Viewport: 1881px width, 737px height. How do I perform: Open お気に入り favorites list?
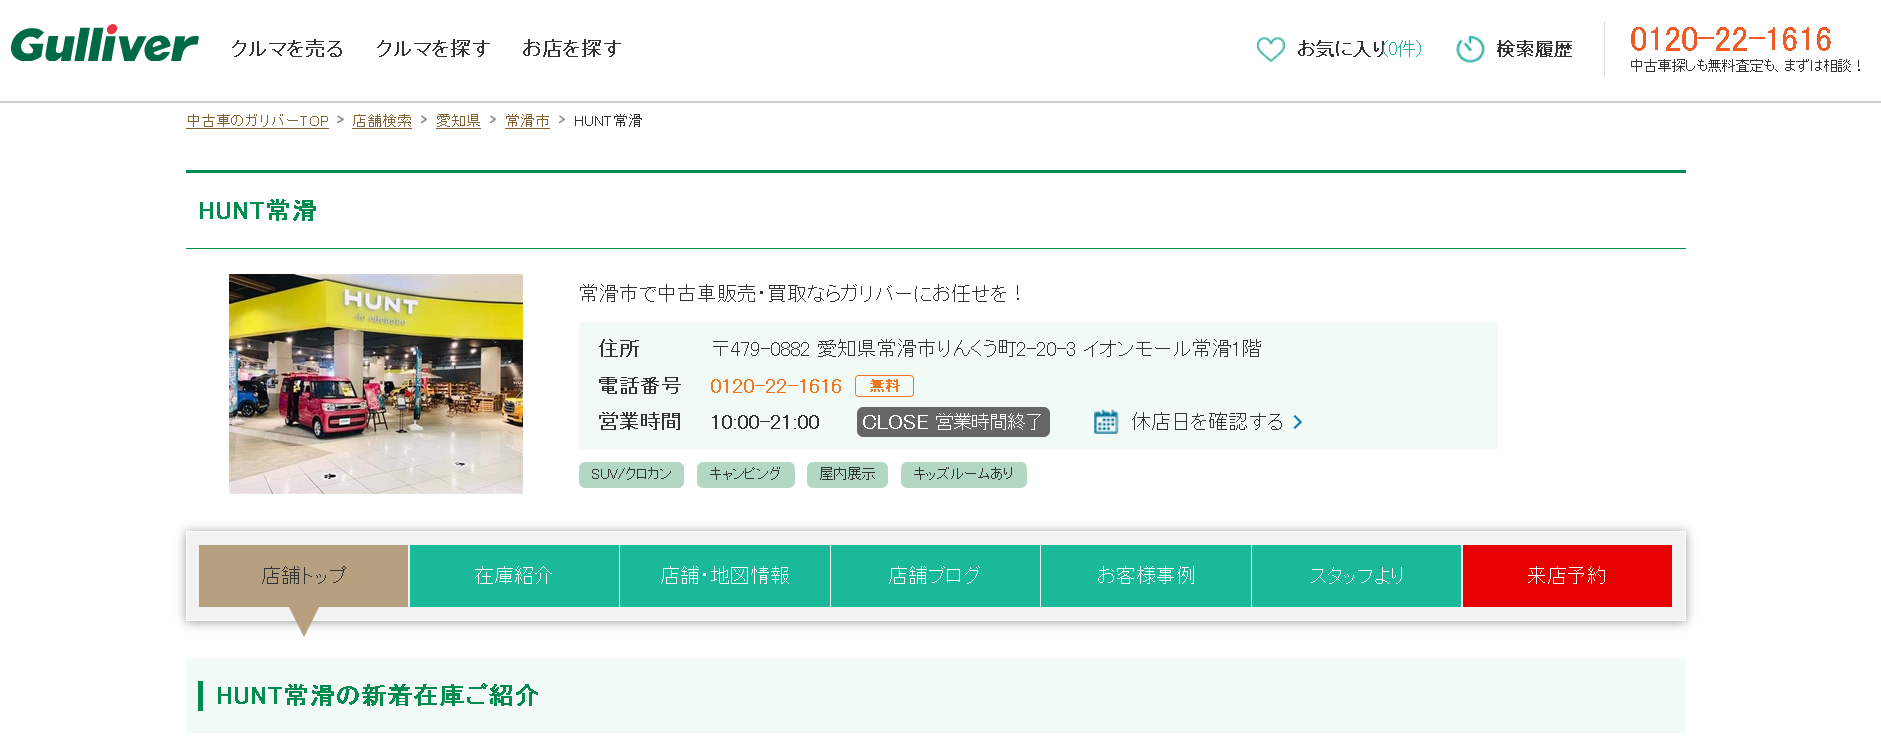[1358, 49]
